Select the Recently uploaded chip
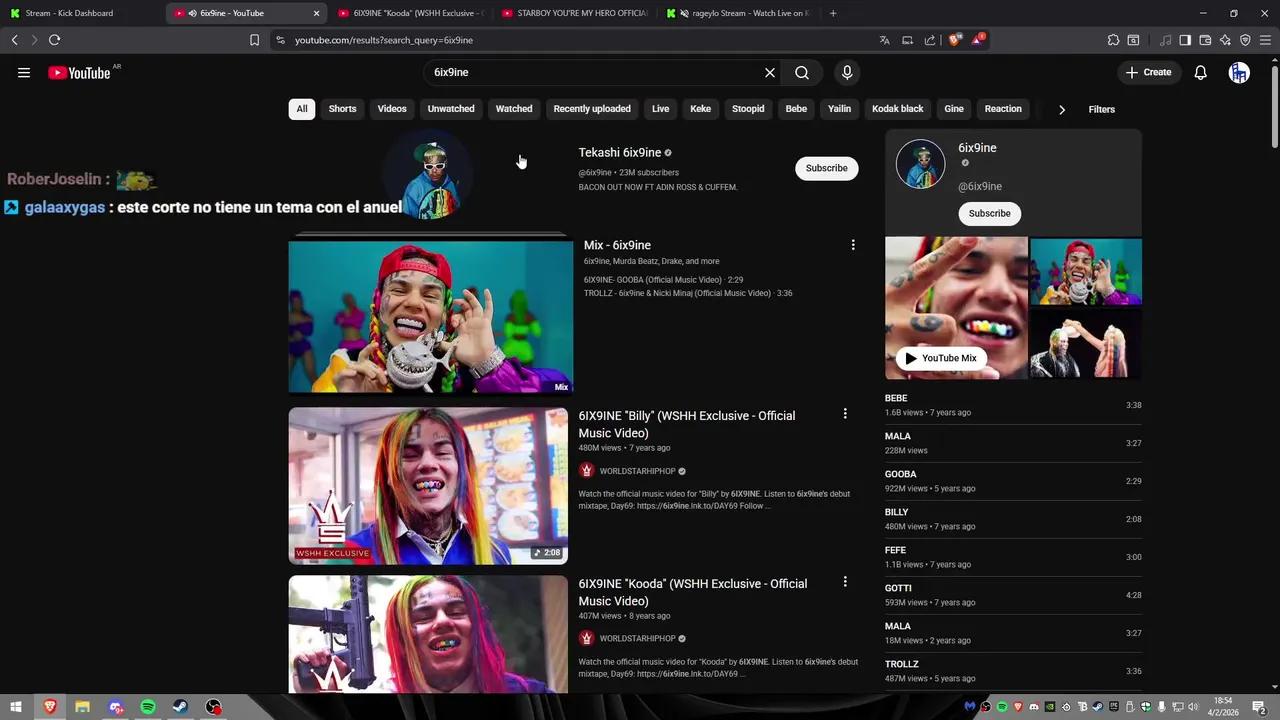Image resolution: width=1280 pixels, height=720 pixels. [x=592, y=109]
